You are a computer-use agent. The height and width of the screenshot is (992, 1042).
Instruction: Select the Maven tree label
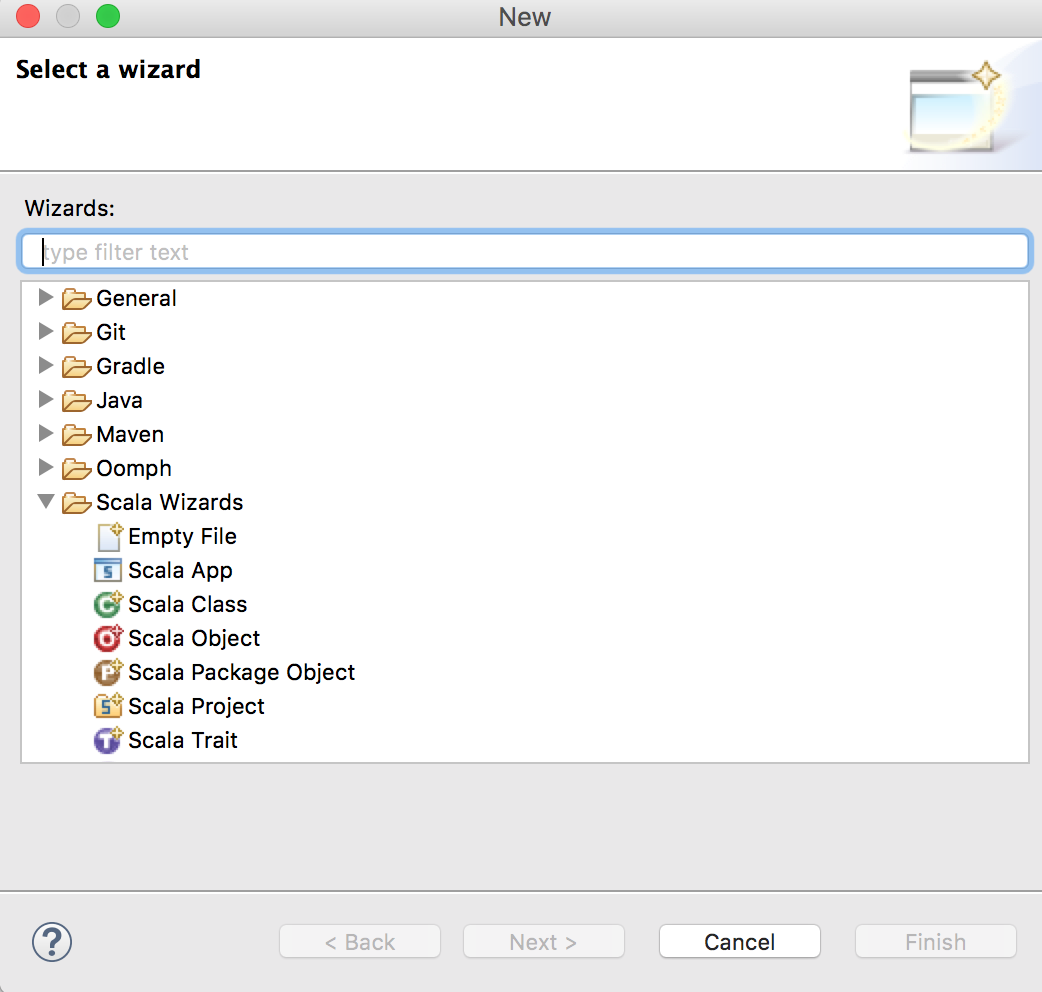130,435
